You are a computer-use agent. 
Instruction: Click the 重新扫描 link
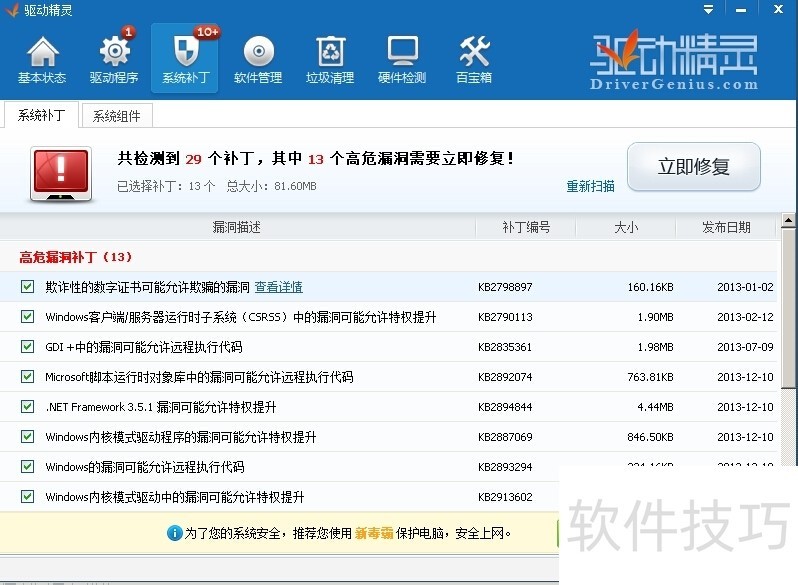pyautogui.click(x=590, y=186)
